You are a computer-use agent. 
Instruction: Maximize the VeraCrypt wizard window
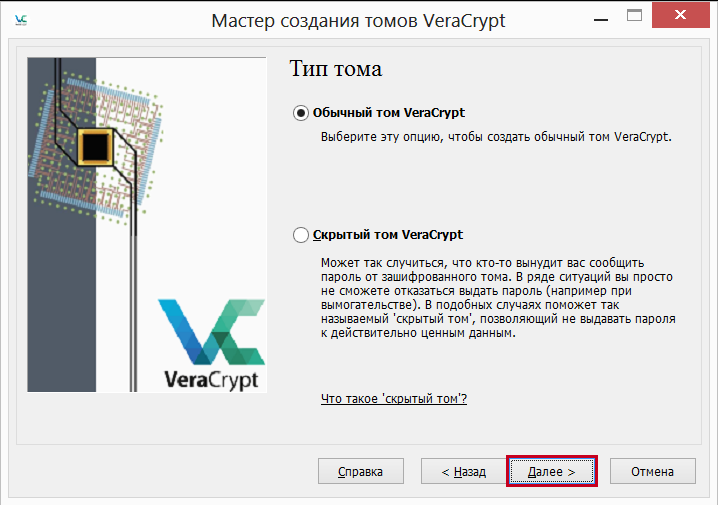(634, 16)
